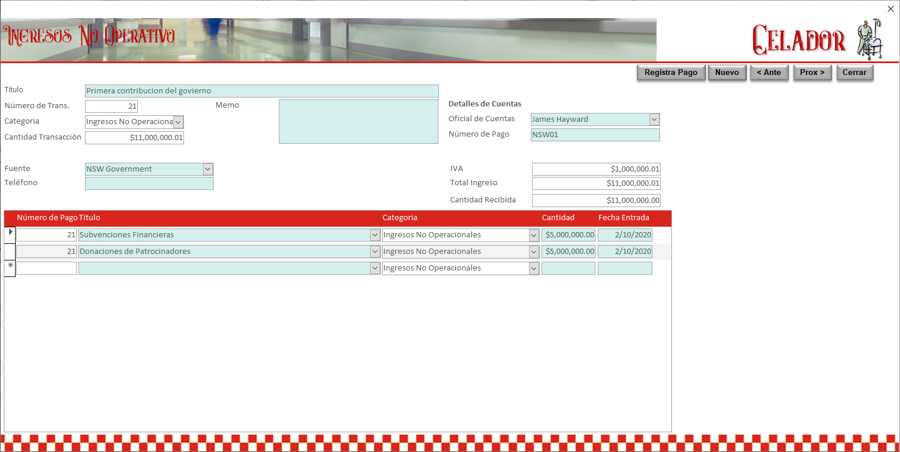Viewport: 900px width, 452px height.
Task: Open Categoria dropdown in Donaciones de Patrocinadores row
Action: 534,252
